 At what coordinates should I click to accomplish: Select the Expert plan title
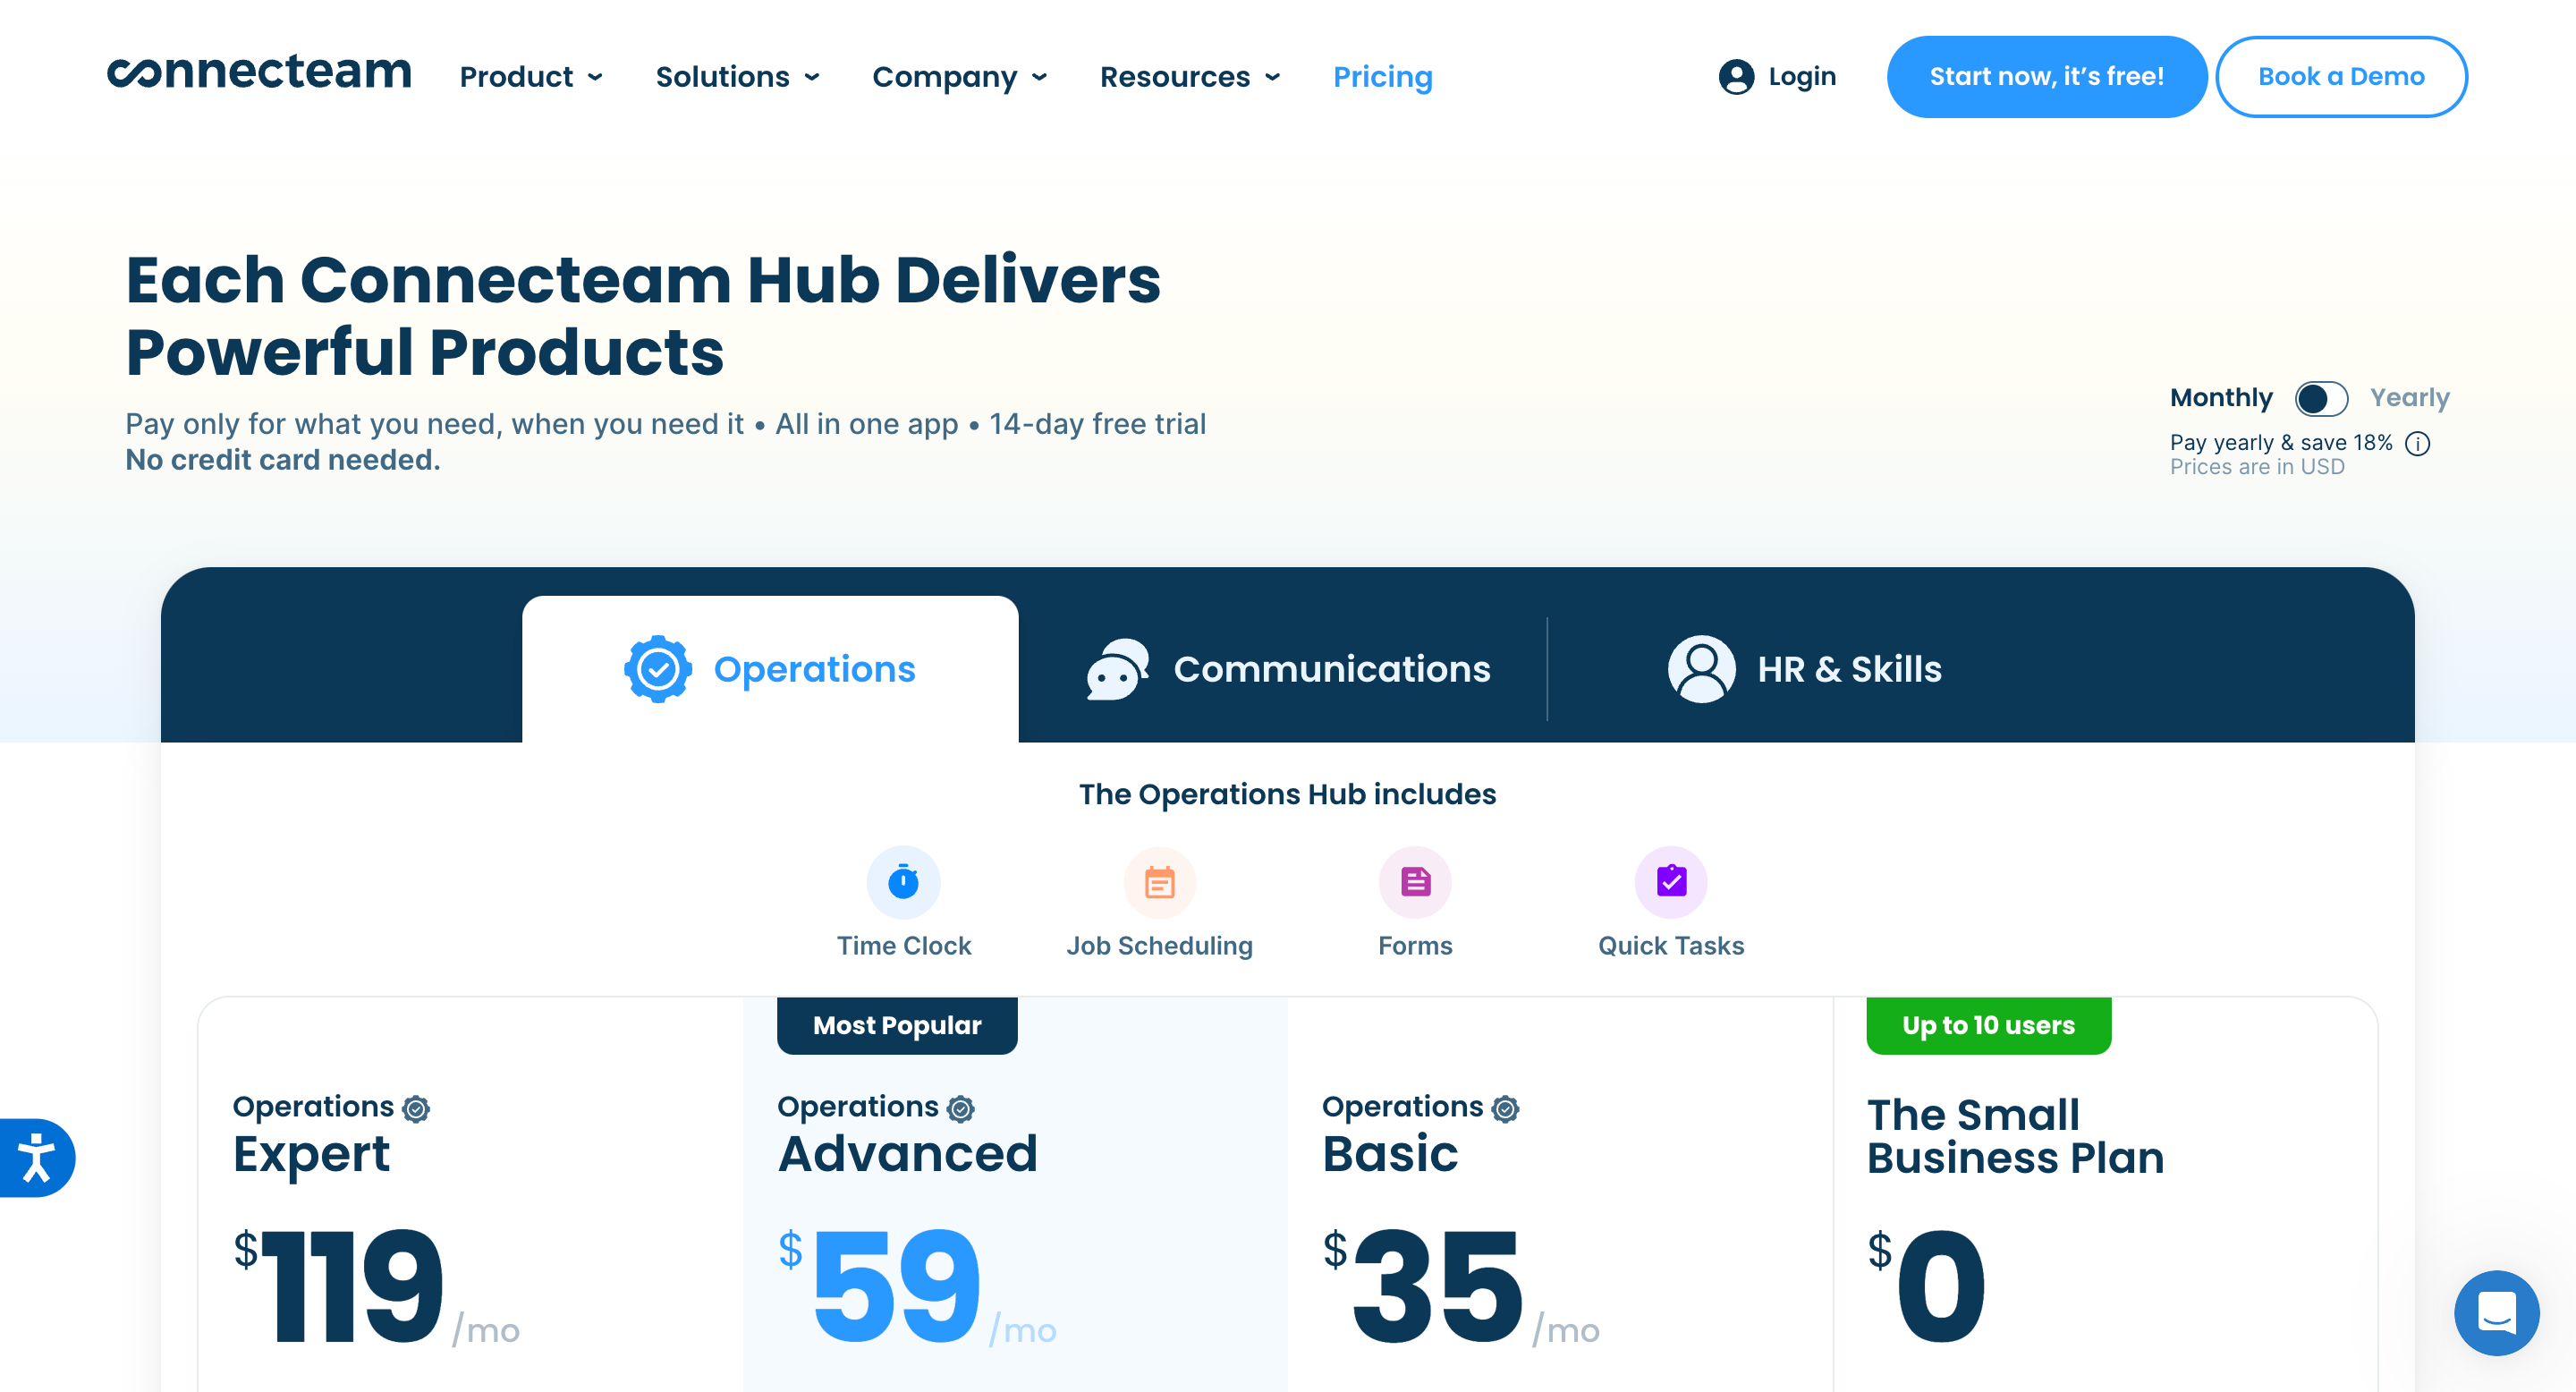point(311,1155)
